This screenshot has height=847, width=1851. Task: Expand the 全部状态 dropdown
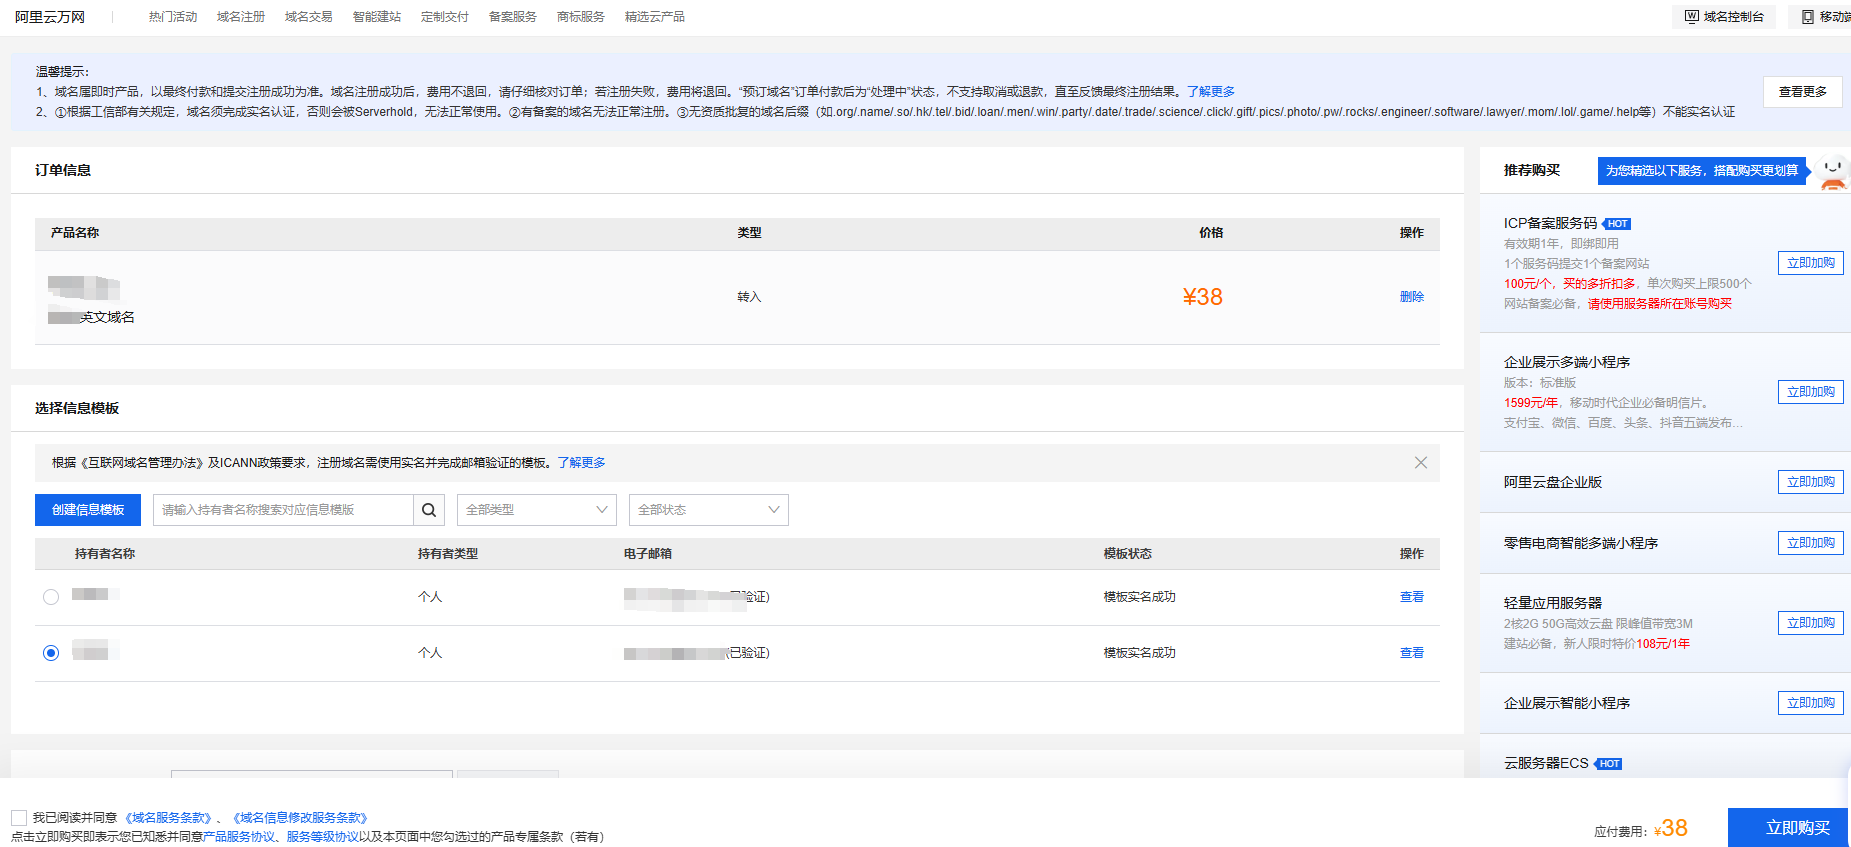tap(709, 510)
